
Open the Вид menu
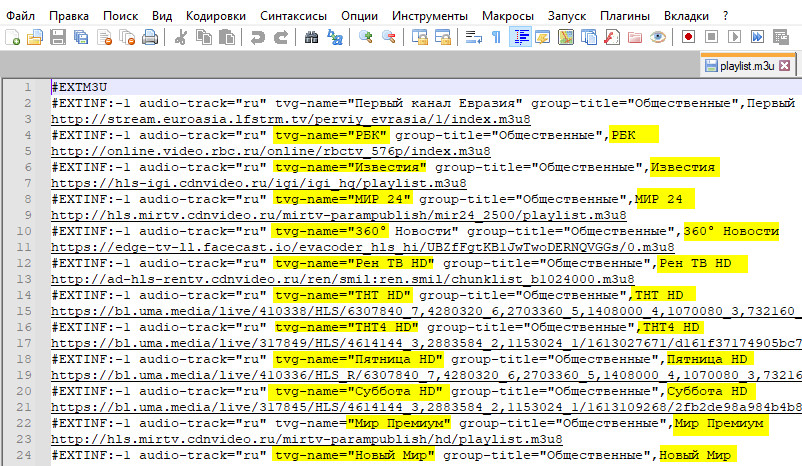[x=162, y=16]
